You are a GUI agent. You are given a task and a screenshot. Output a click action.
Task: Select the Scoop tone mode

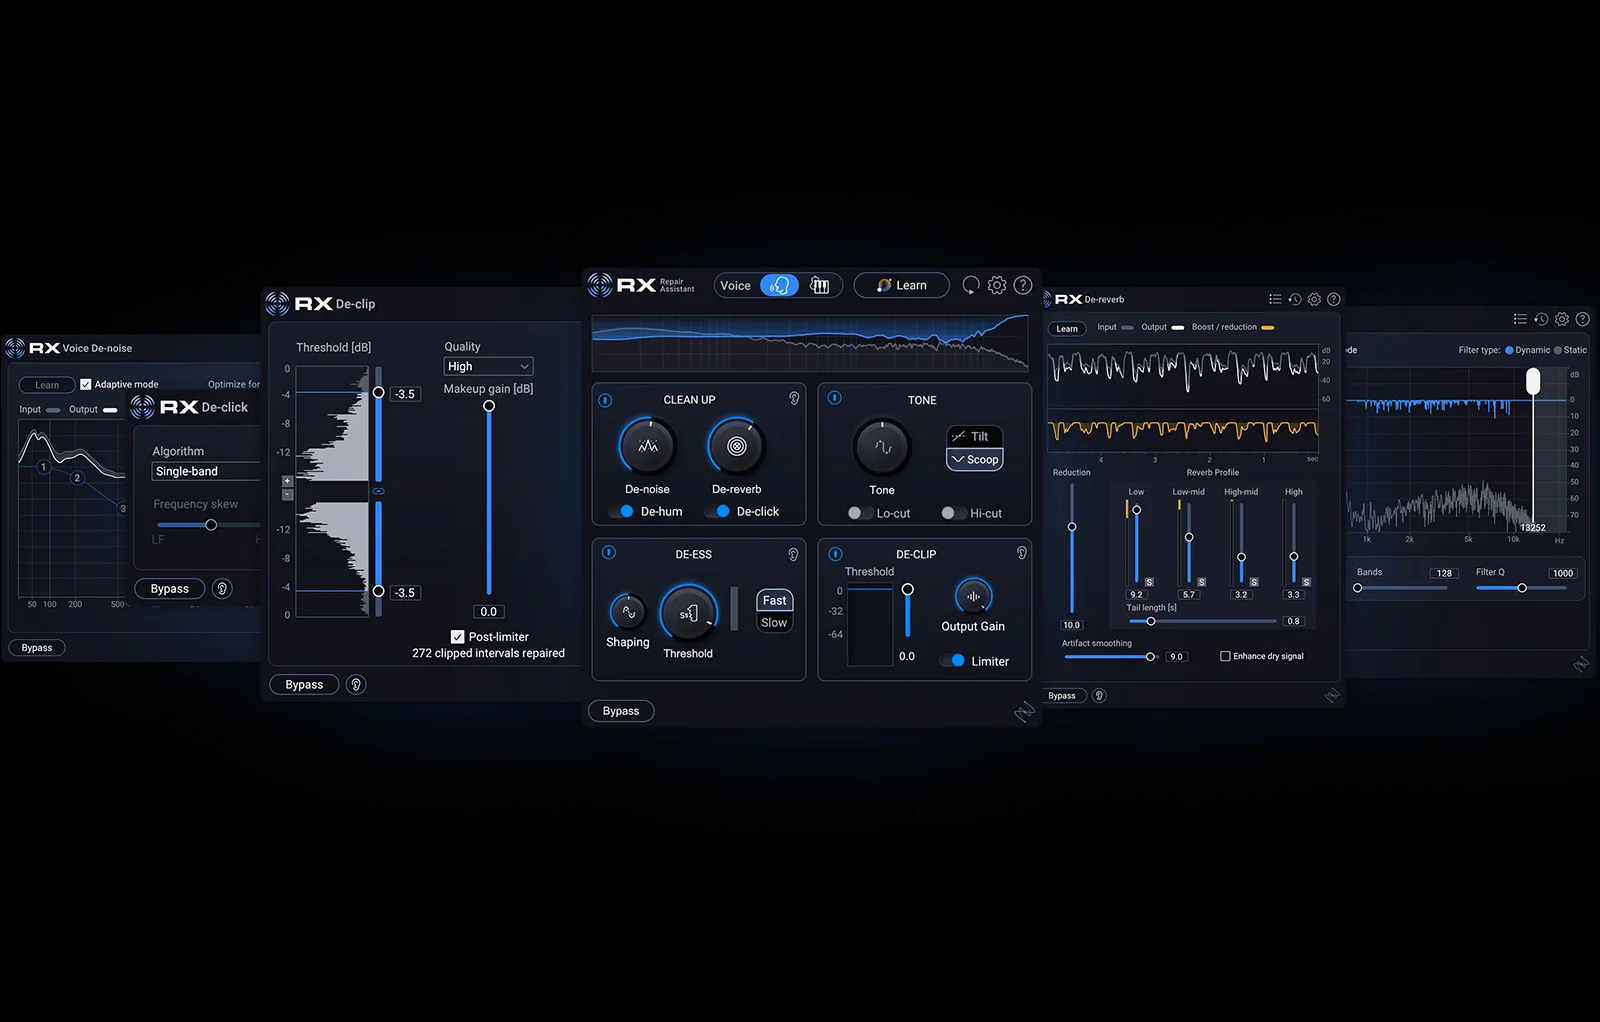975,459
